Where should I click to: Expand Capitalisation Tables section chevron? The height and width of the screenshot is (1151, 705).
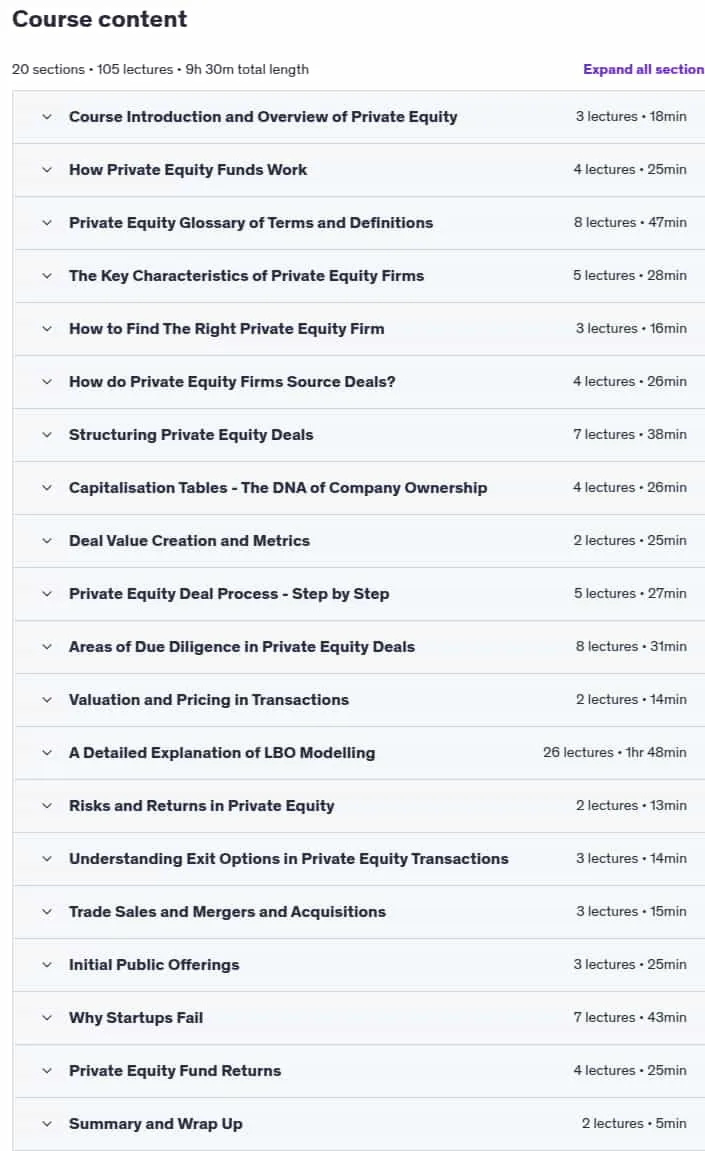(x=47, y=487)
